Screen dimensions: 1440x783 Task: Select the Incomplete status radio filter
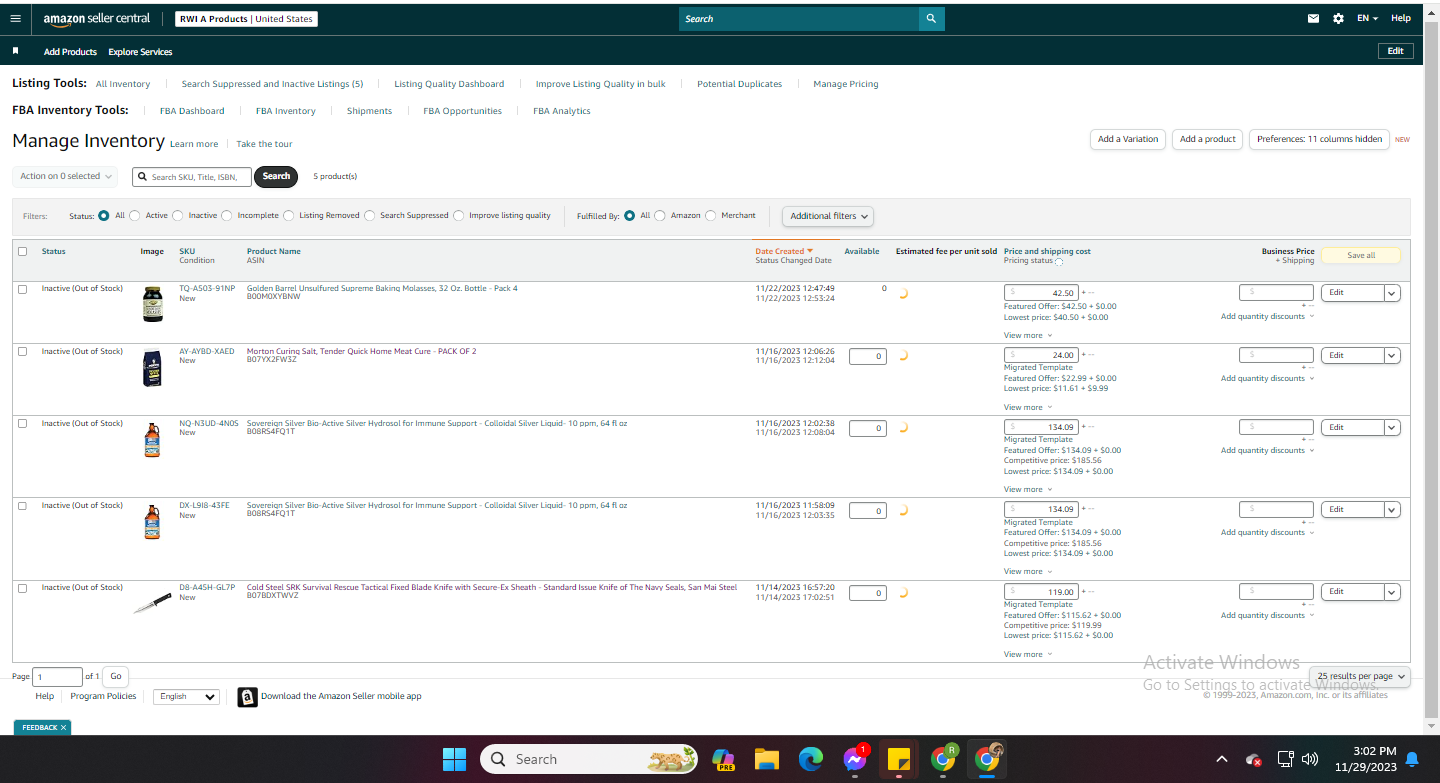(227, 215)
